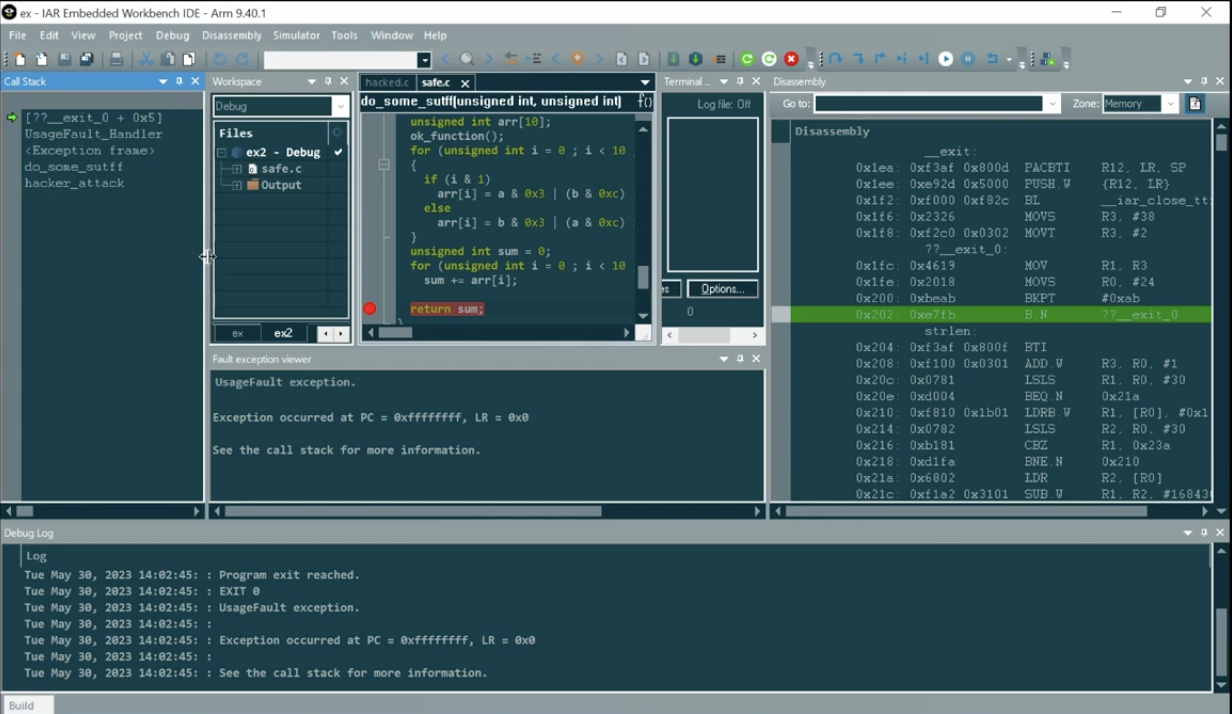
Task: Switch to the hacked.c editor tab
Action: click(x=387, y=82)
